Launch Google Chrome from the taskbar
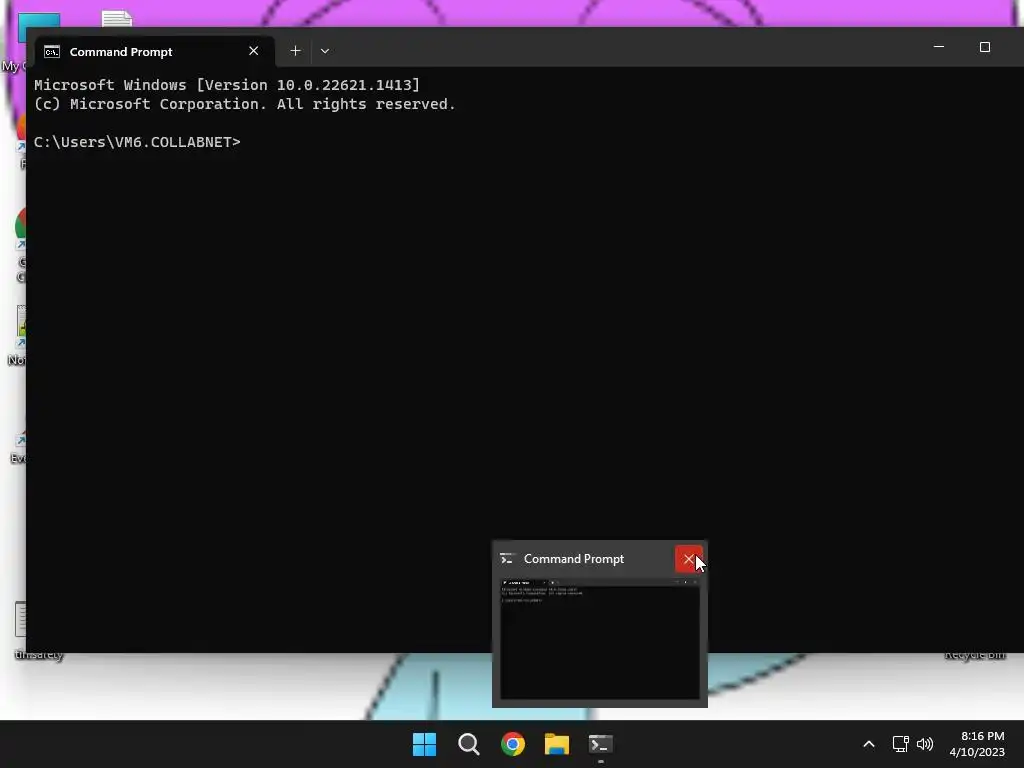The height and width of the screenshot is (768, 1024). coord(513,744)
